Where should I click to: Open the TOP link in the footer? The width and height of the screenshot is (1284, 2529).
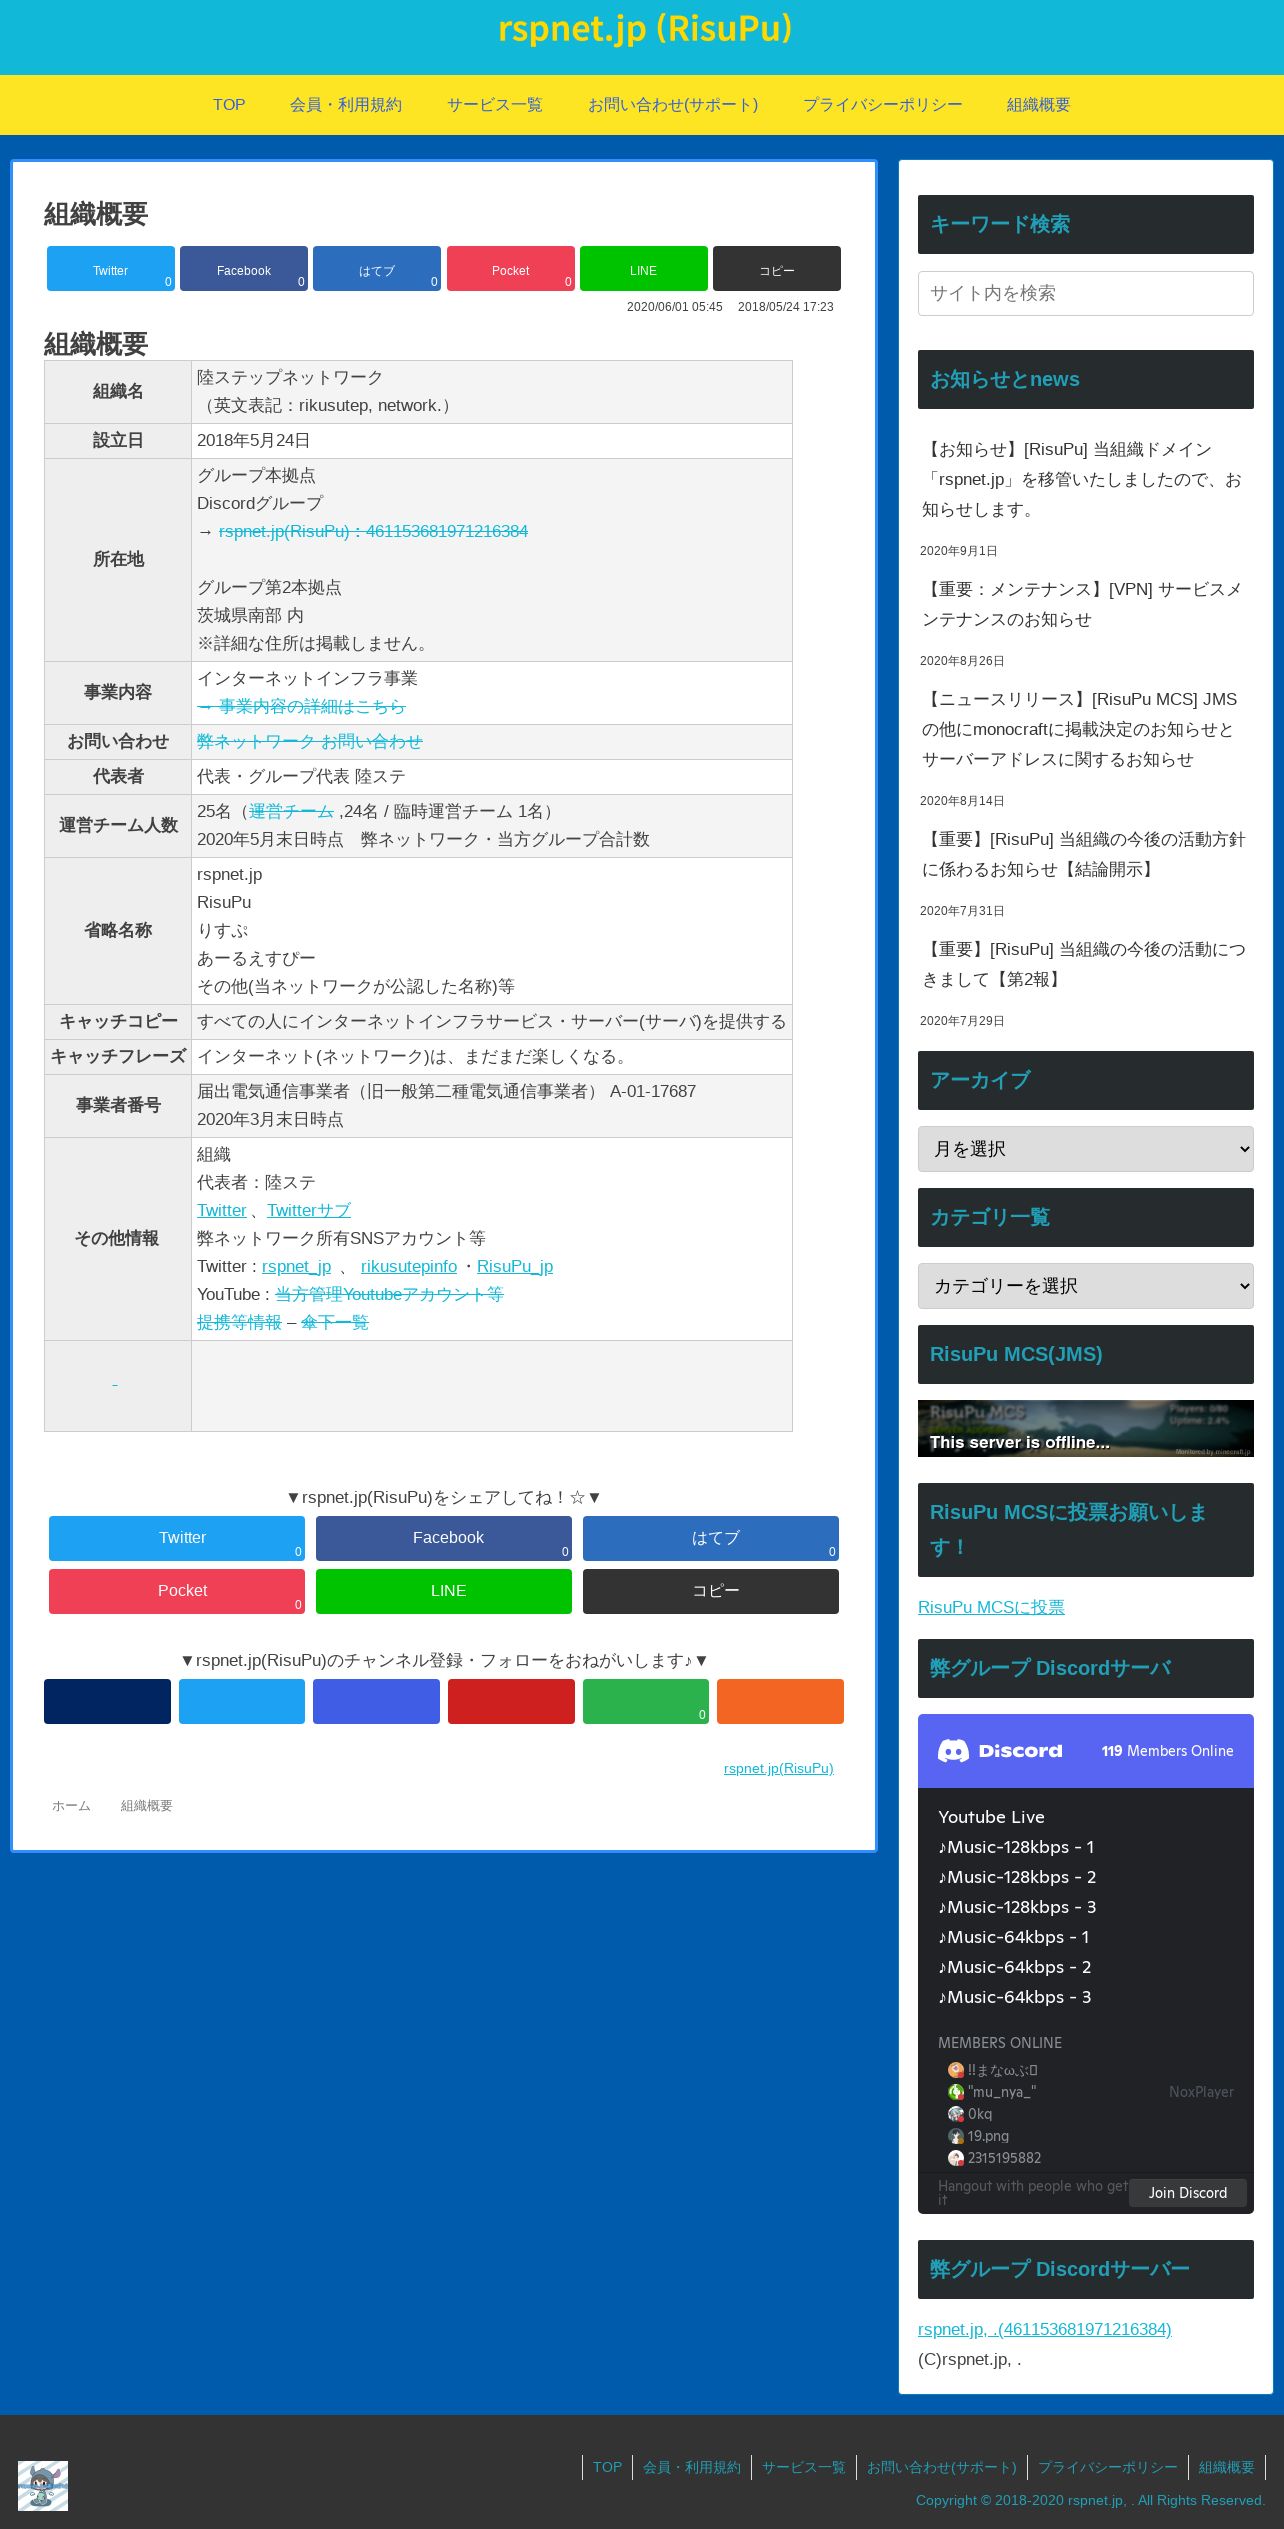pyautogui.click(x=607, y=2467)
